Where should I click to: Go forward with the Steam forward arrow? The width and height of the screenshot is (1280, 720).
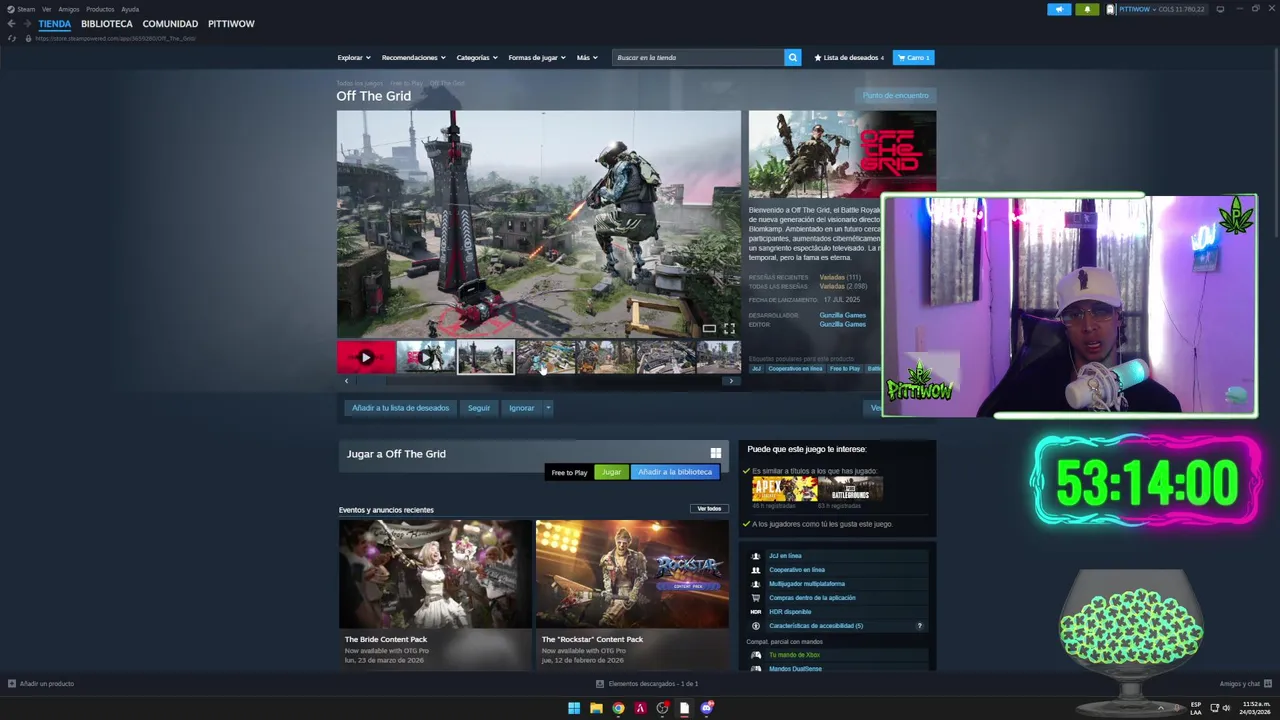click(26, 24)
